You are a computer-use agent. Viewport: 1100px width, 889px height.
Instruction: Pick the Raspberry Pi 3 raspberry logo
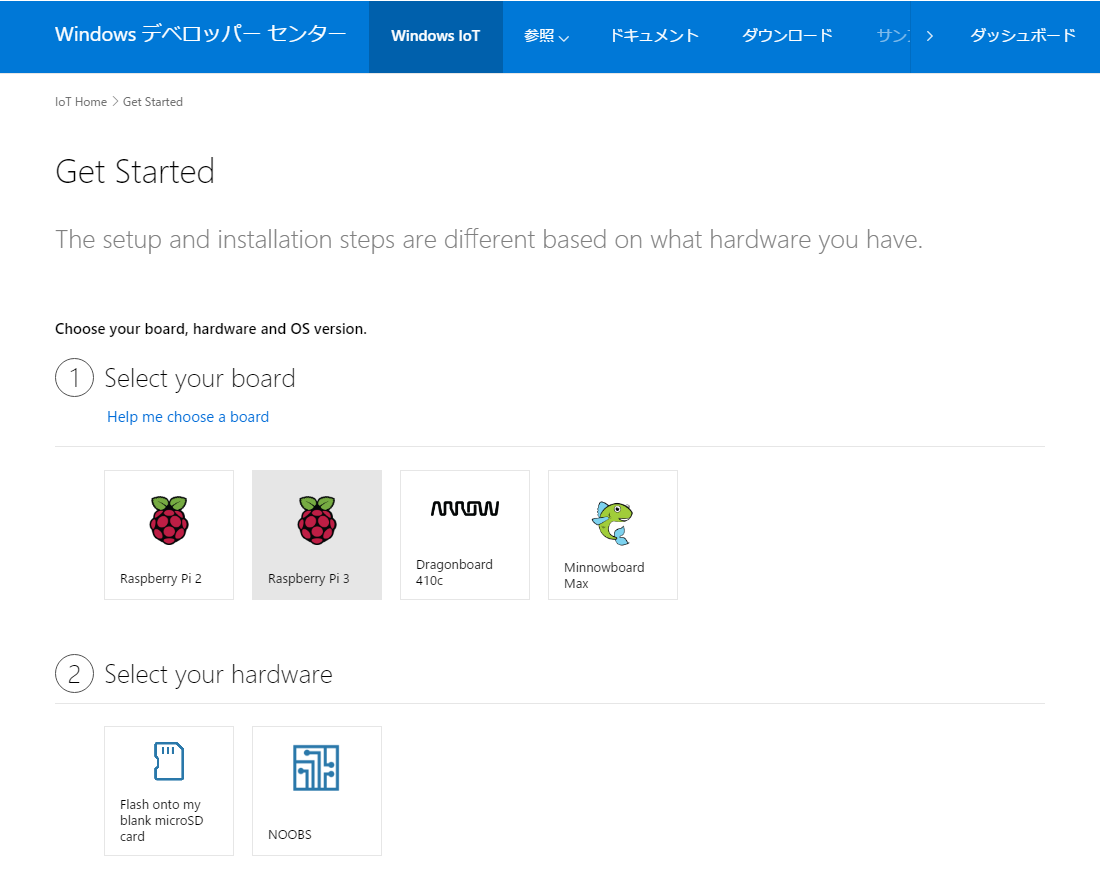point(317,520)
